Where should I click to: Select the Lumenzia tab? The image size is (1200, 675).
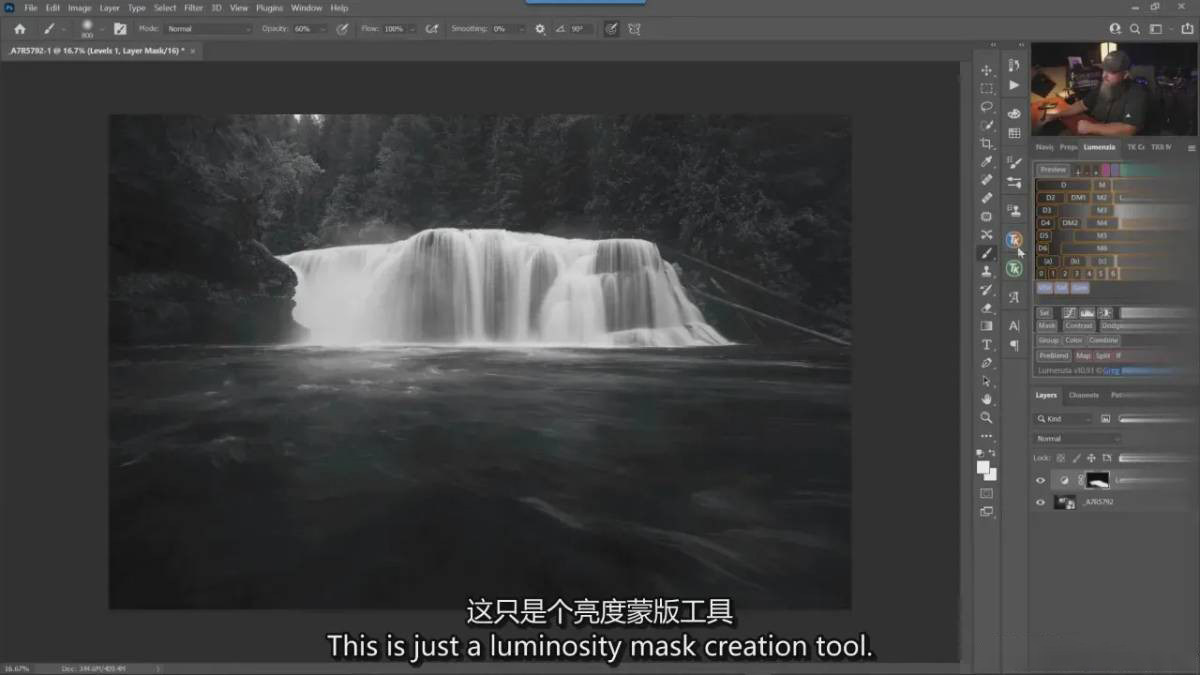[1099, 147]
